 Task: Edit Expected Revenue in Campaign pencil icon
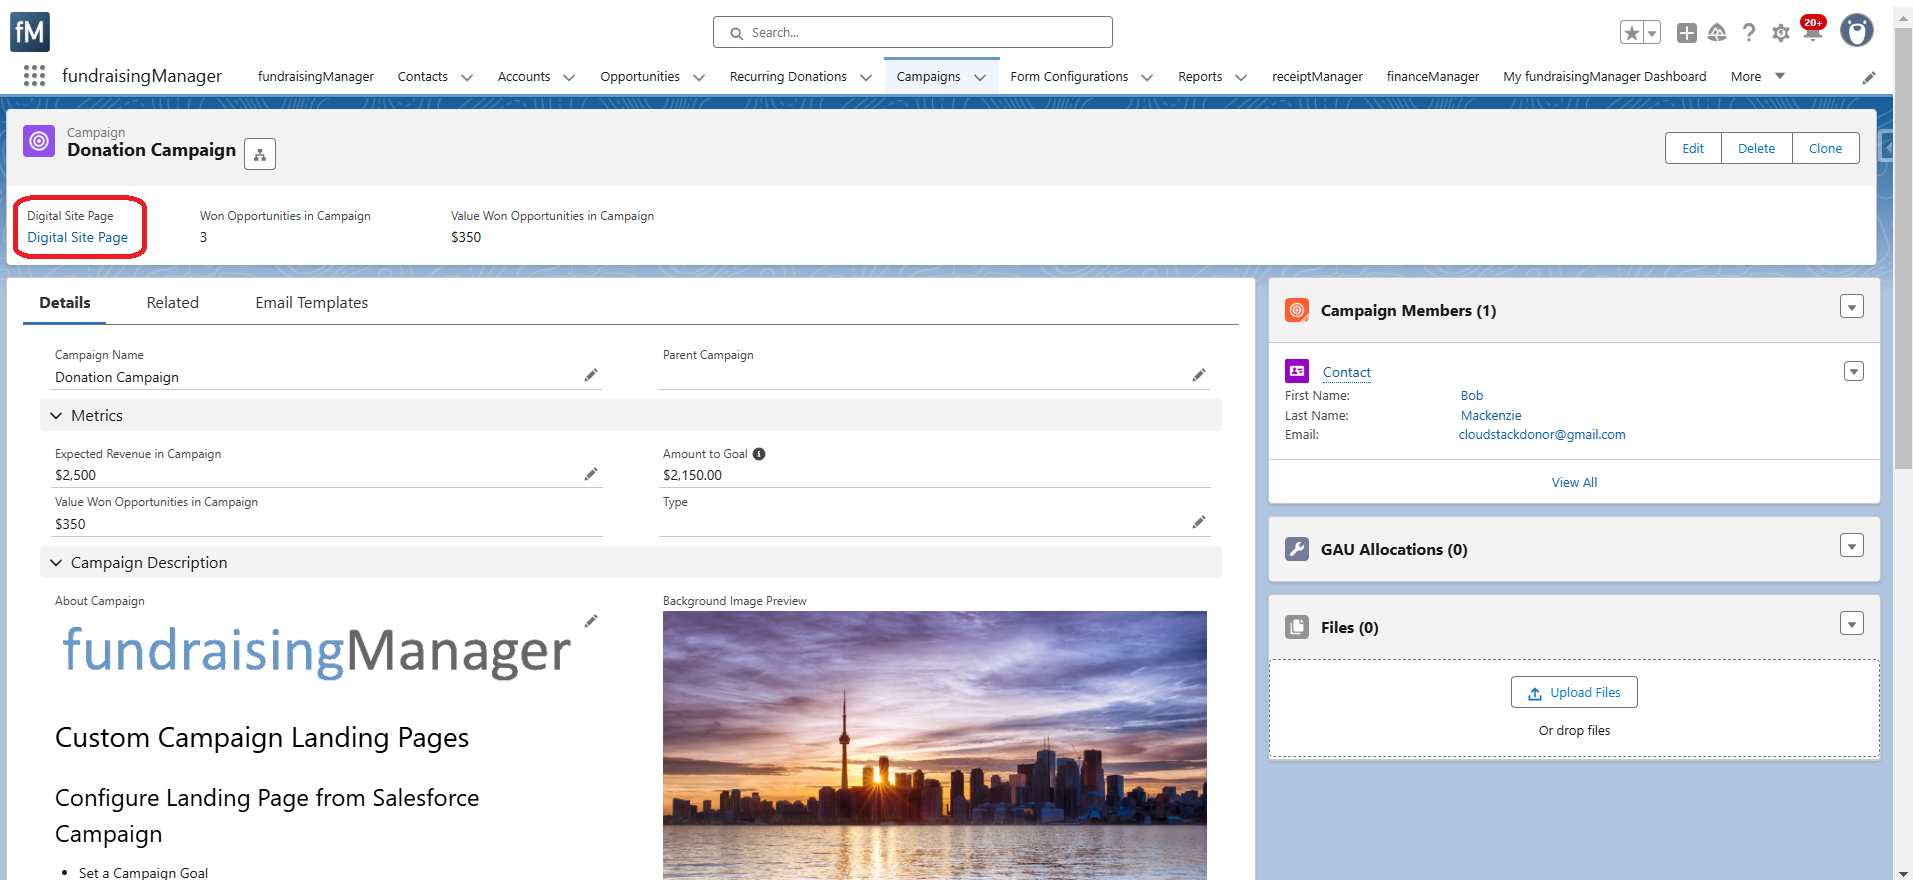(591, 474)
